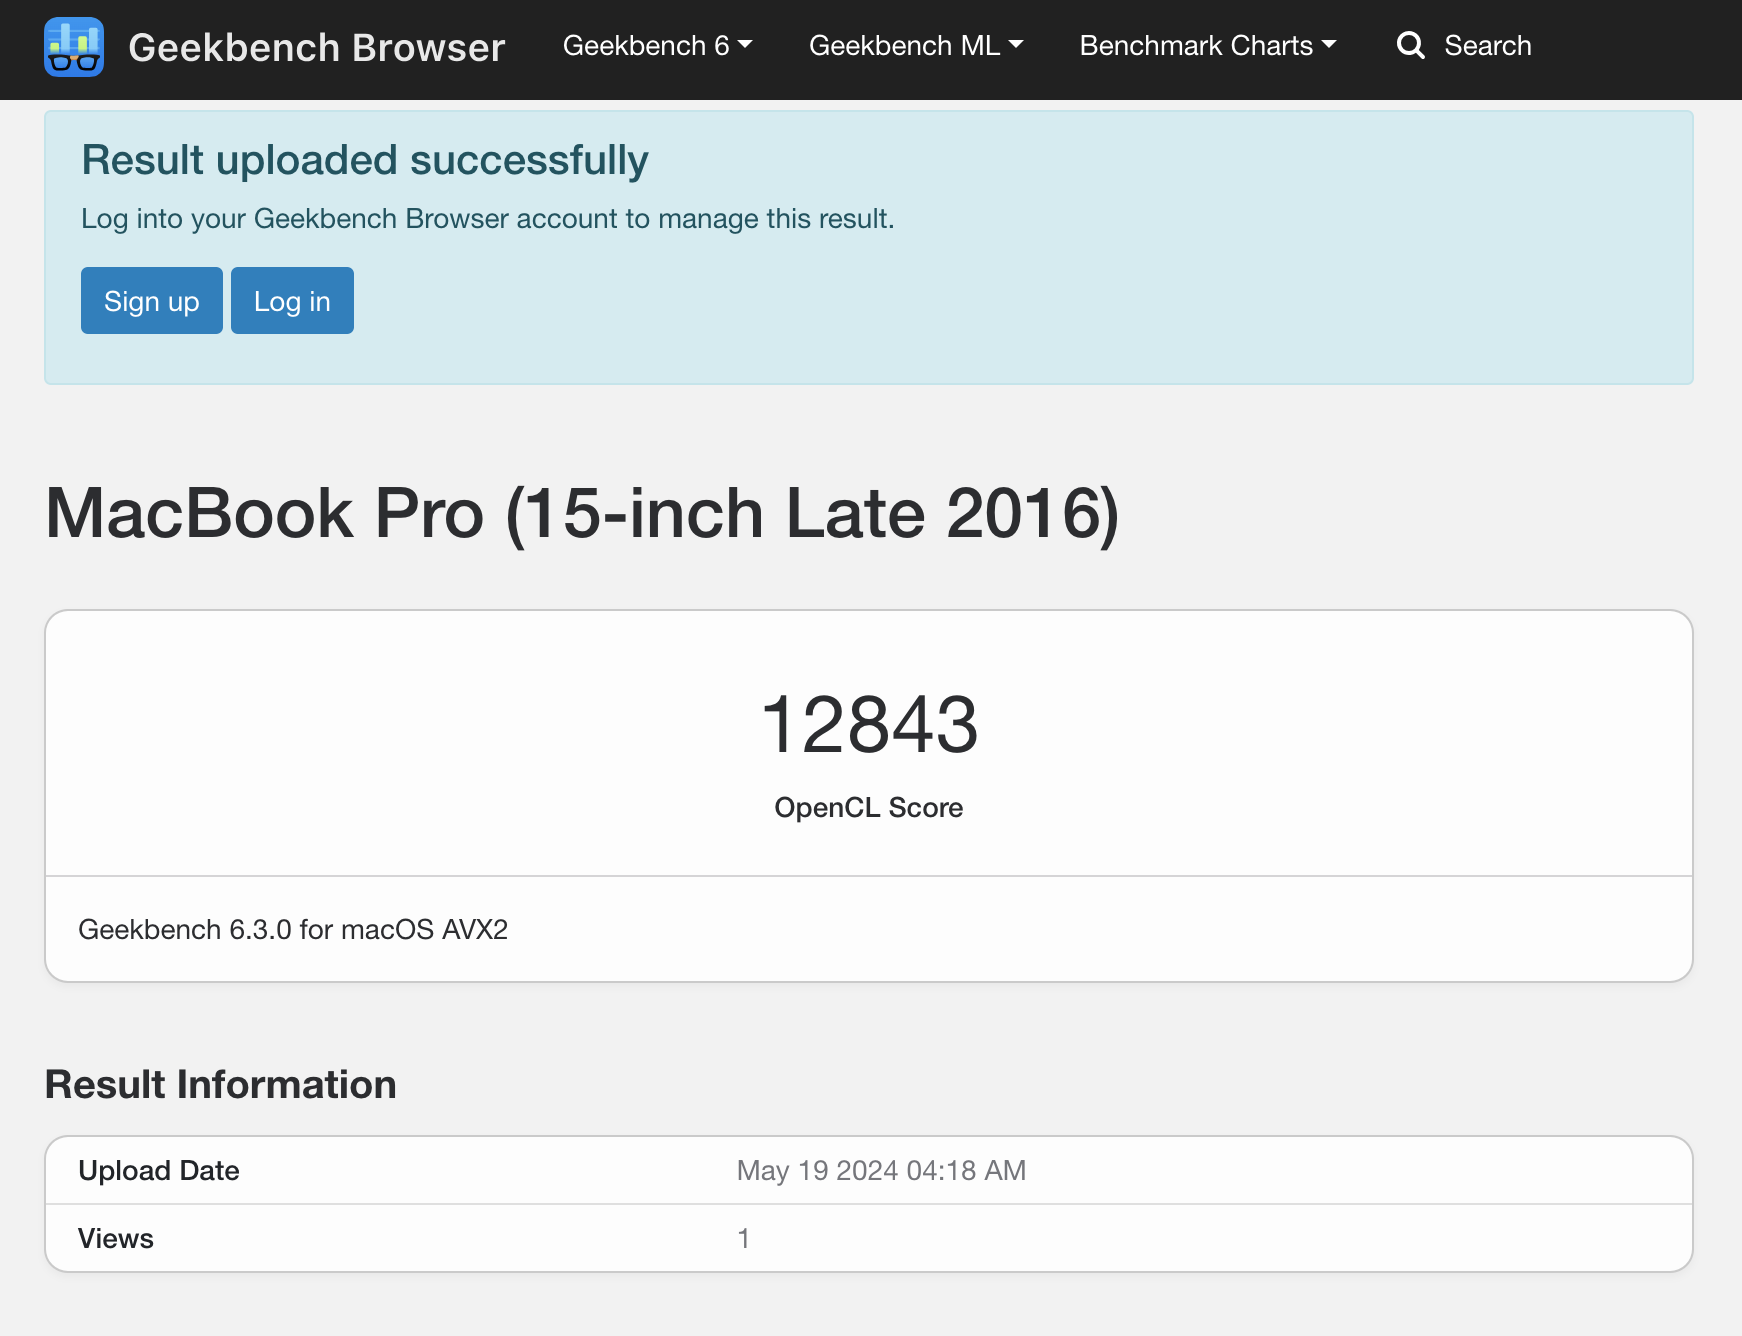Open the Geekbench 6 dropdown menu
Image resolution: width=1742 pixels, height=1336 pixels.
coord(657,46)
